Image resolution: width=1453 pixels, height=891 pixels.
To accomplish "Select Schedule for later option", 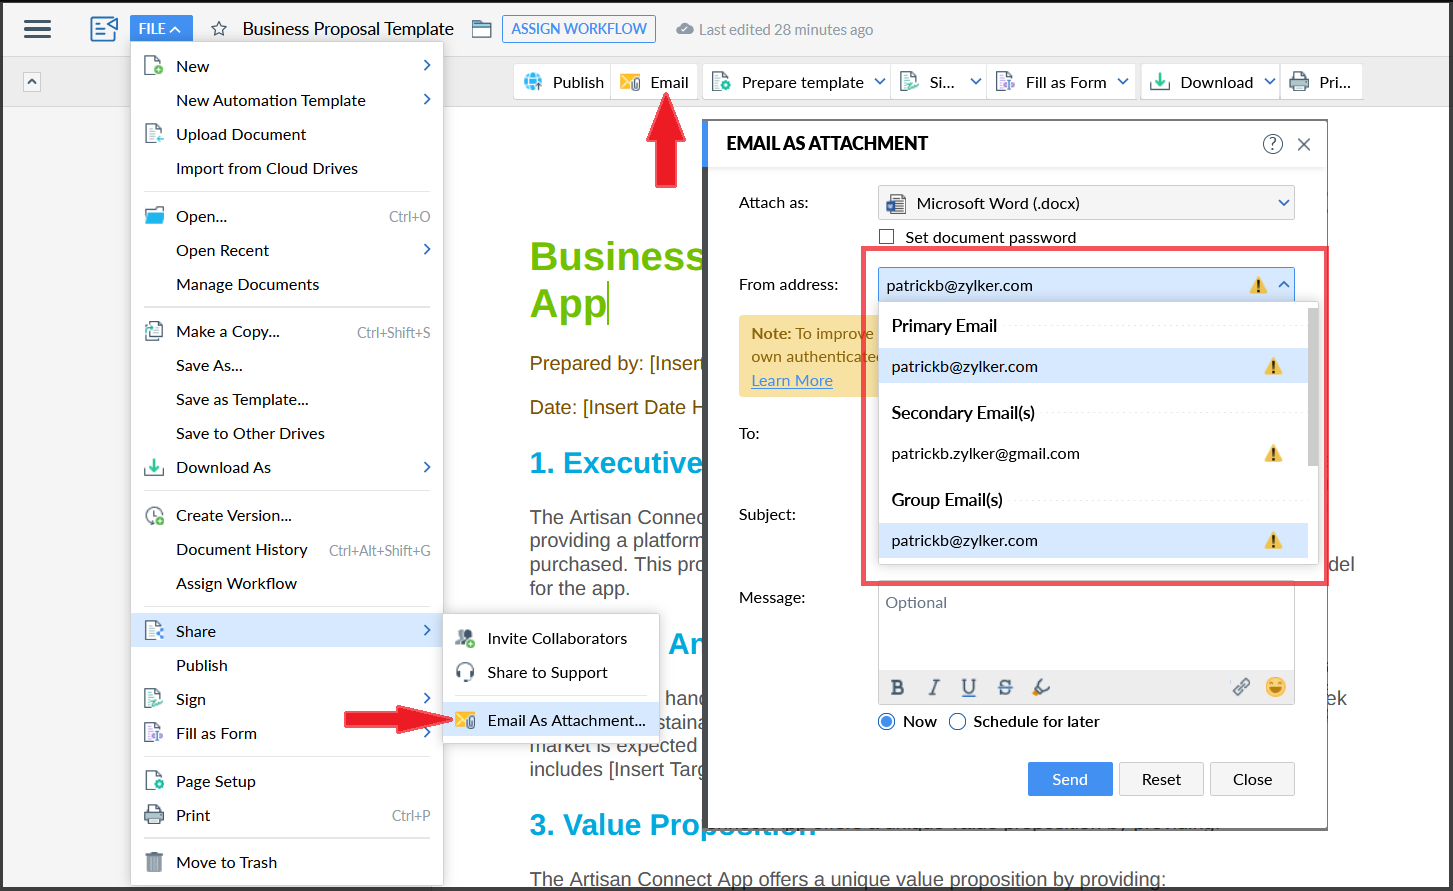I will pos(957,722).
